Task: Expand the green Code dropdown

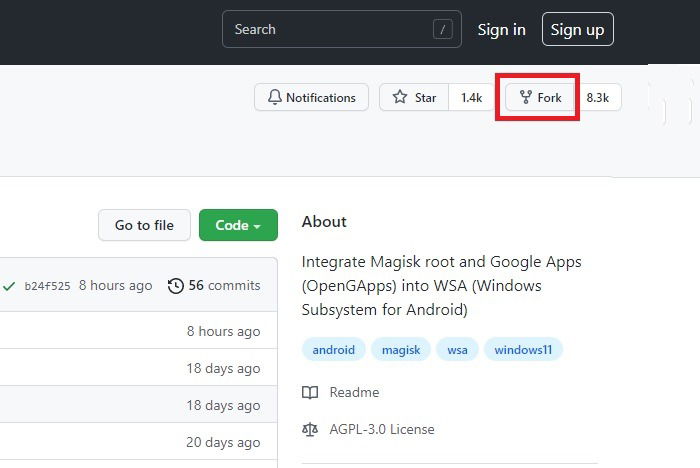Action: pos(238,225)
